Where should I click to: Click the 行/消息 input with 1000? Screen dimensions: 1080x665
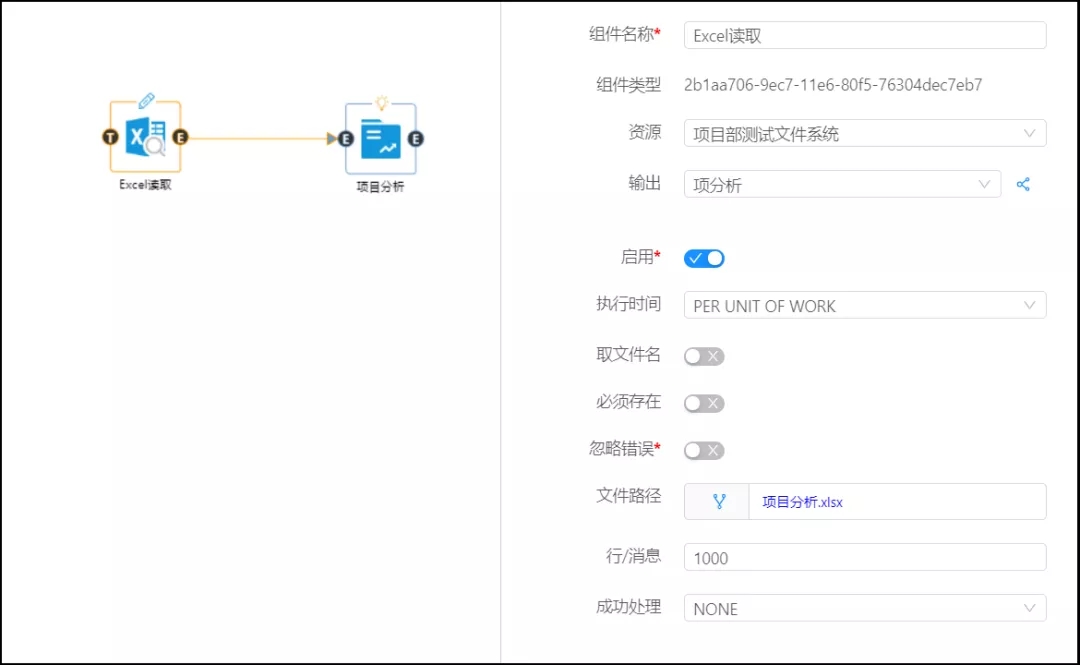(864, 558)
